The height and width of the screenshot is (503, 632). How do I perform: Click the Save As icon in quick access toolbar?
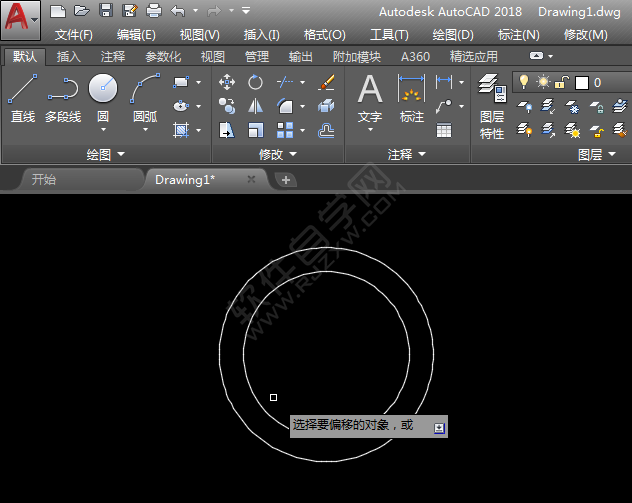130,10
